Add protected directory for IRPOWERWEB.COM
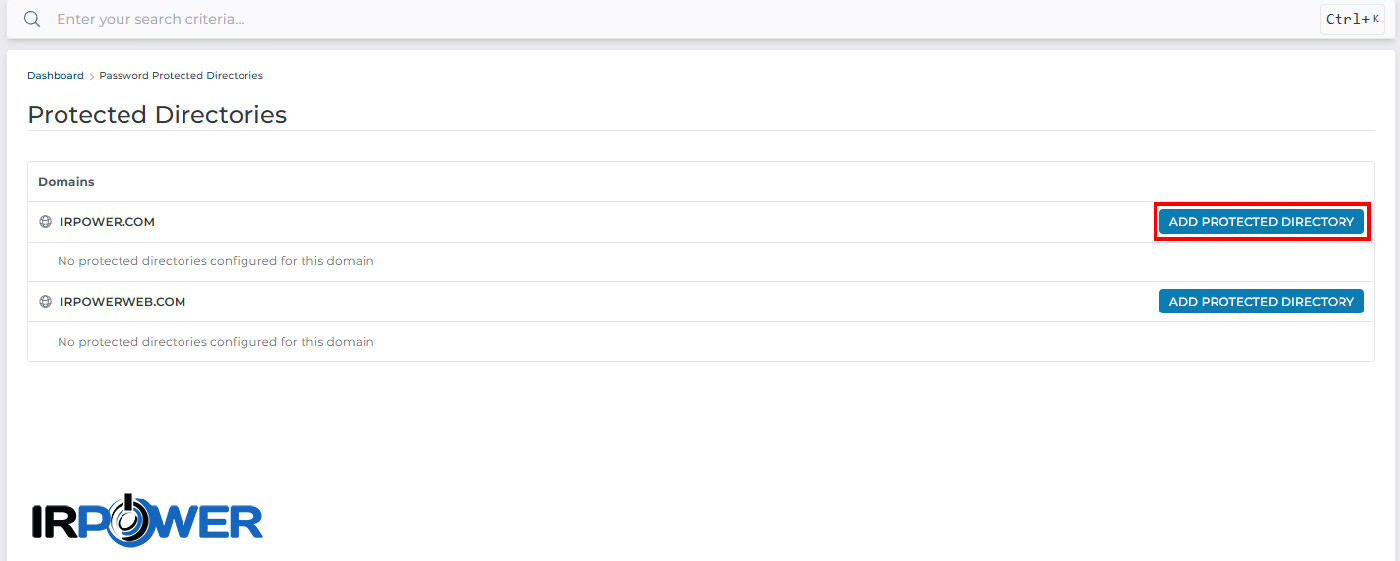 click(1261, 302)
